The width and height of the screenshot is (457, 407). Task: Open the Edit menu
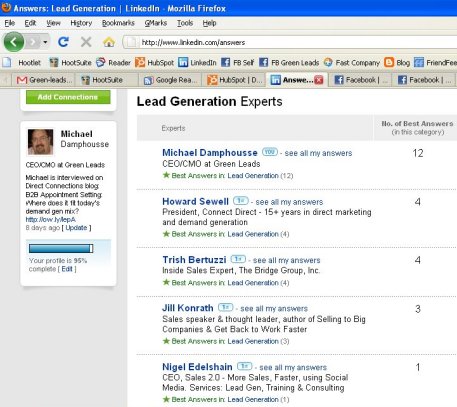pos(30,23)
